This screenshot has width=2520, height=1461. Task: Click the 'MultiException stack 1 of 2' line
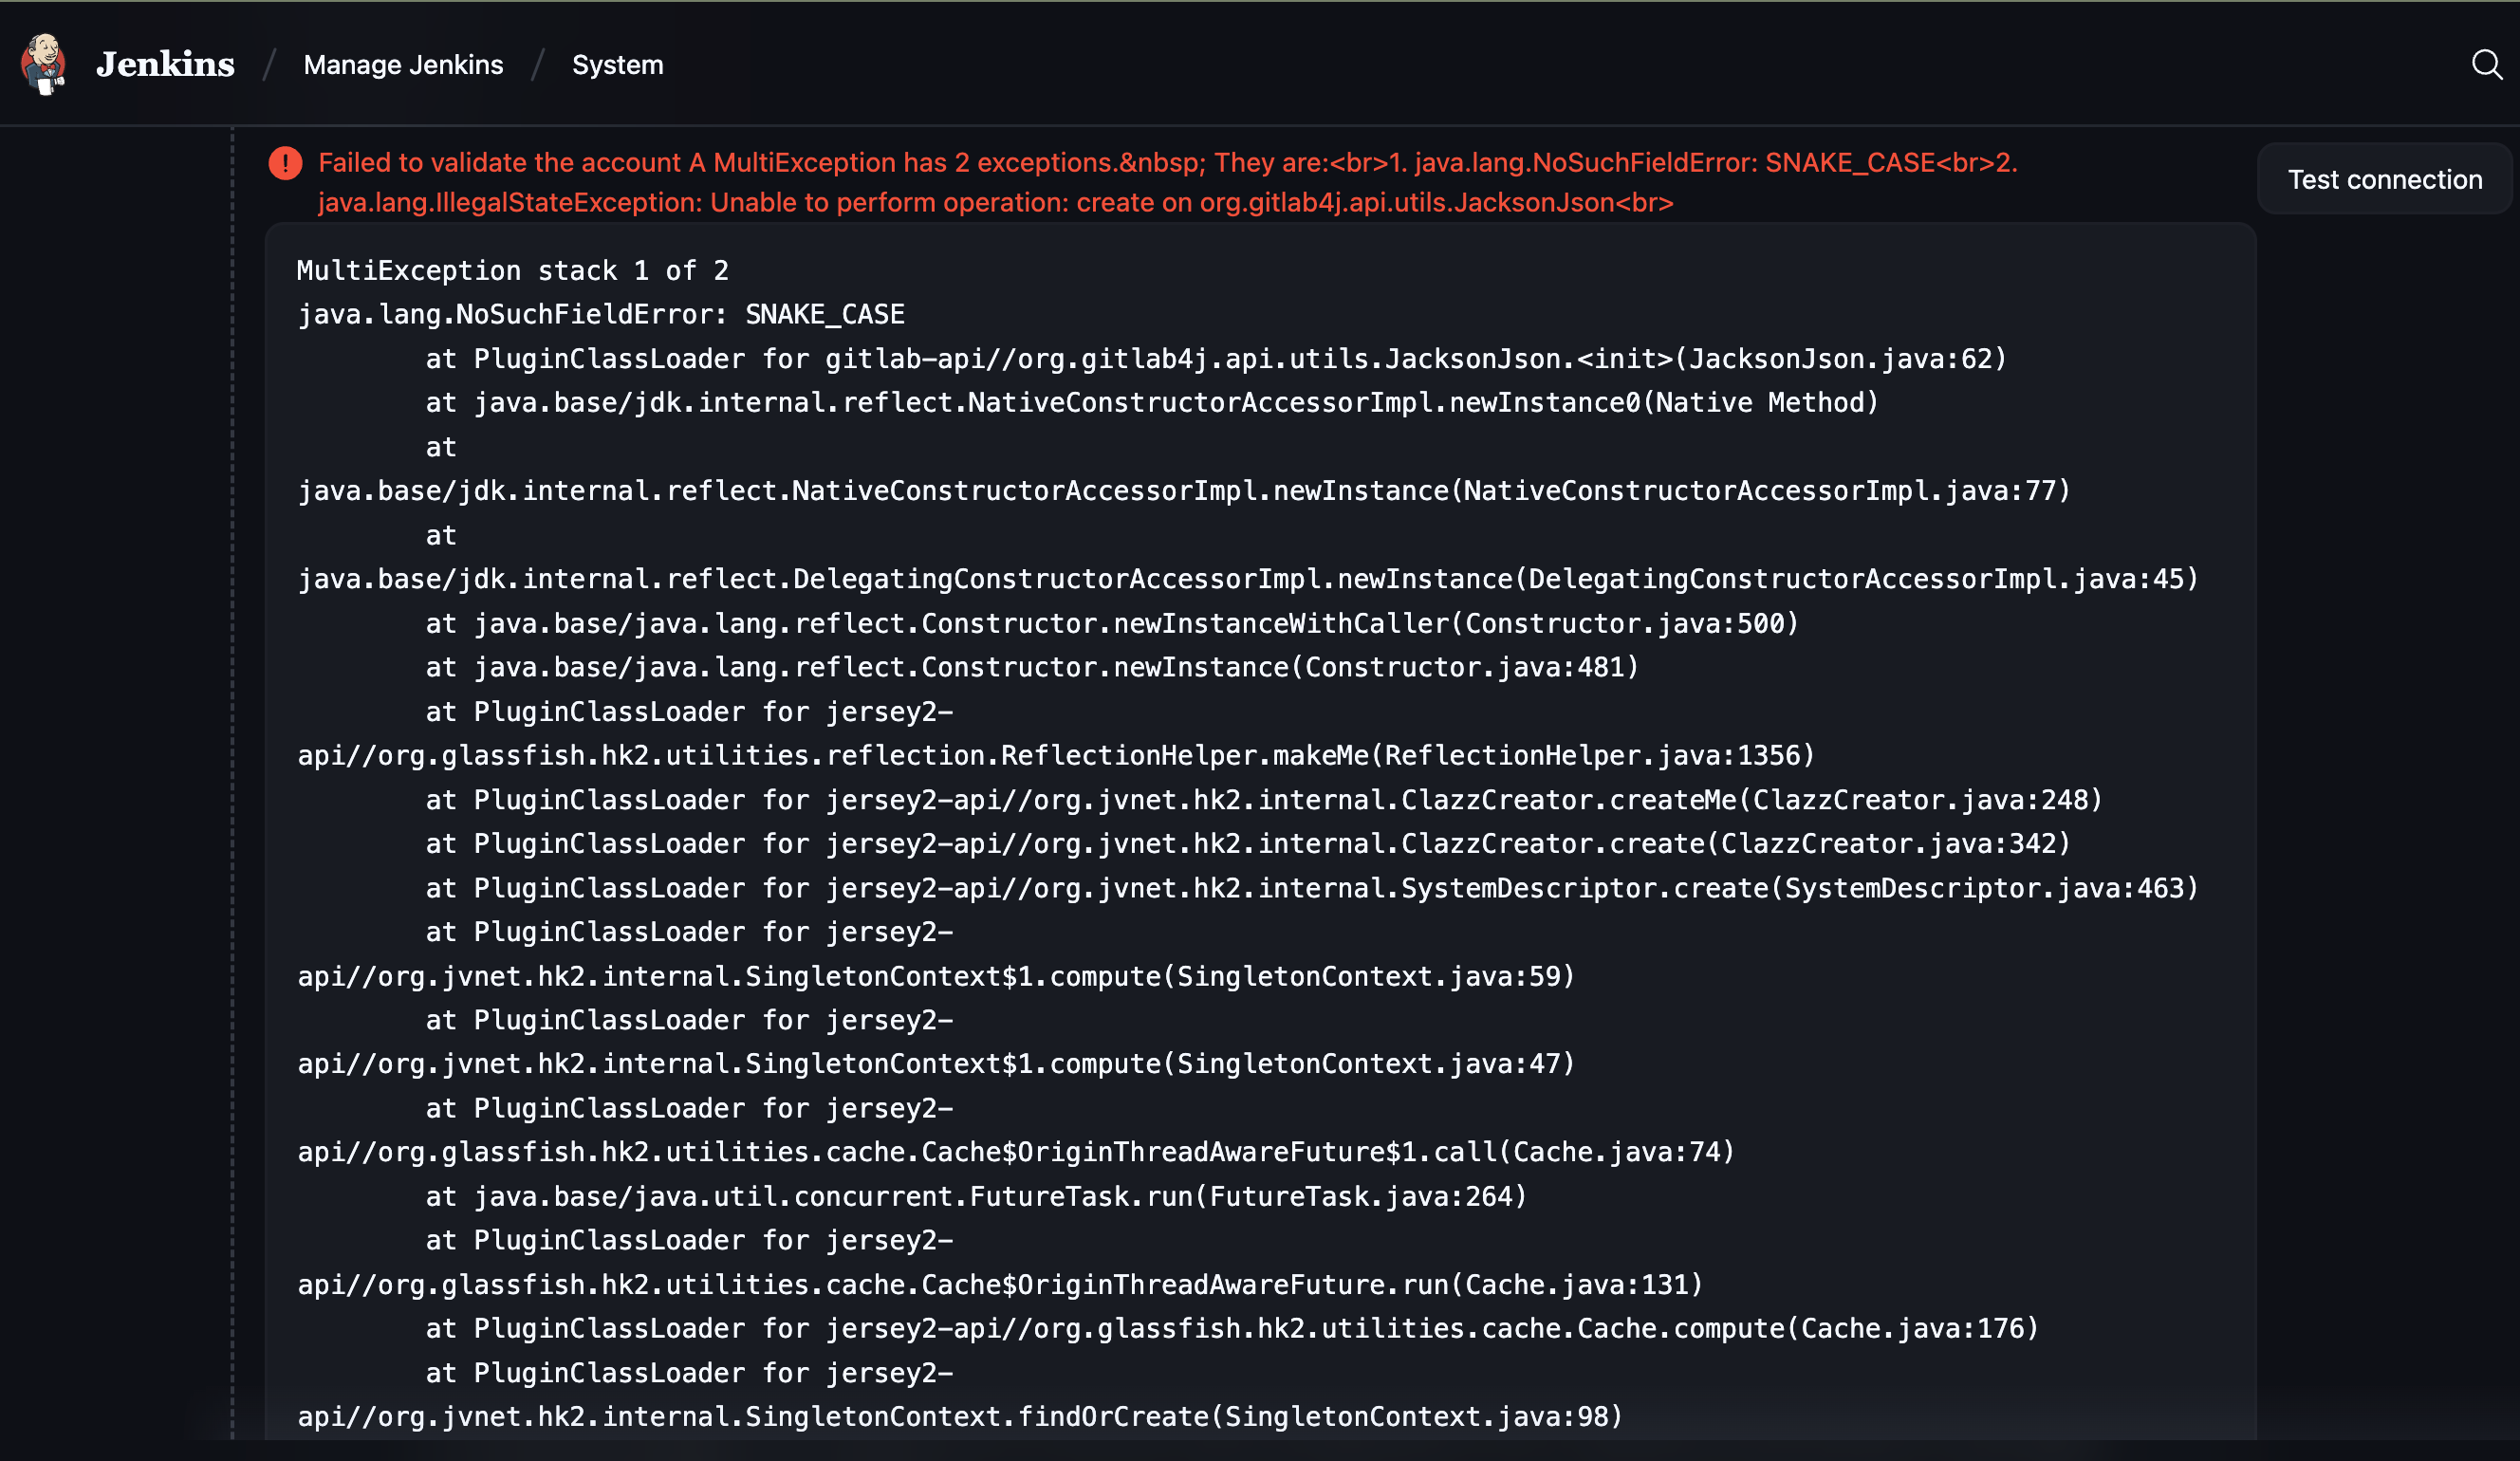pyautogui.click(x=513, y=271)
